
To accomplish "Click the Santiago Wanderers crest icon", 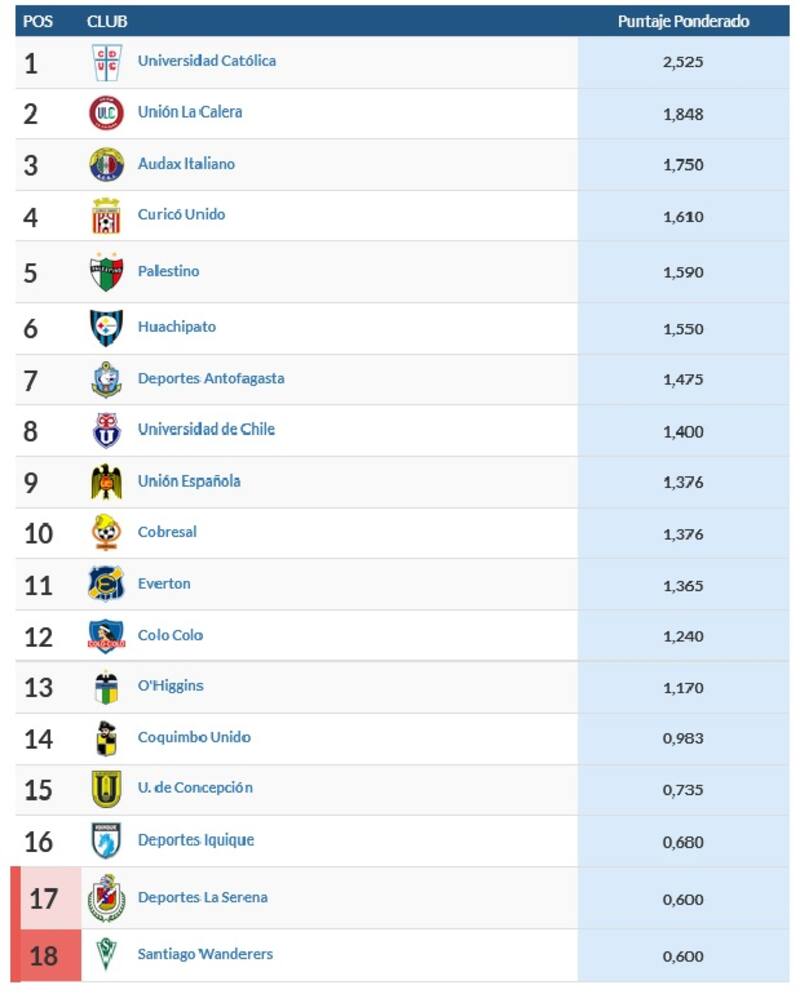I will click(x=106, y=955).
